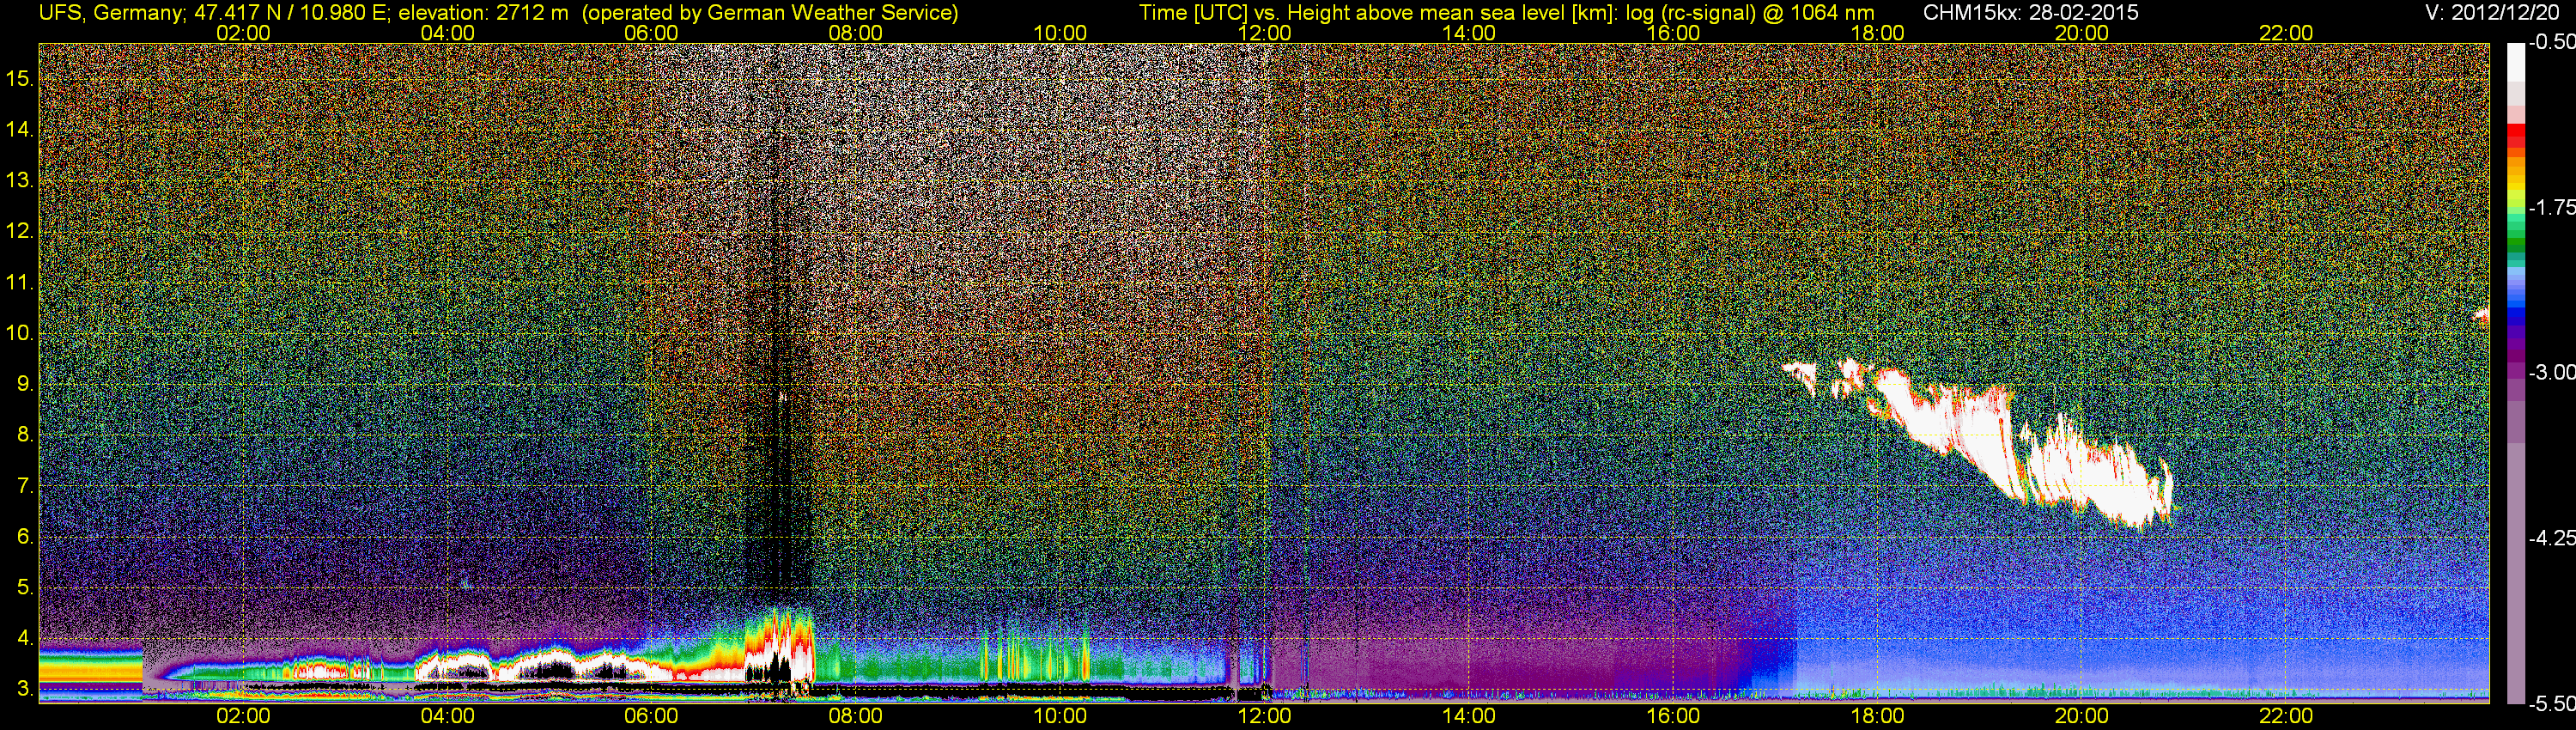This screenshot has height=730, width=2576.
Task: Select 04:00 on the lower time axis
Action: pyautogui.click(x=447, y=716)
